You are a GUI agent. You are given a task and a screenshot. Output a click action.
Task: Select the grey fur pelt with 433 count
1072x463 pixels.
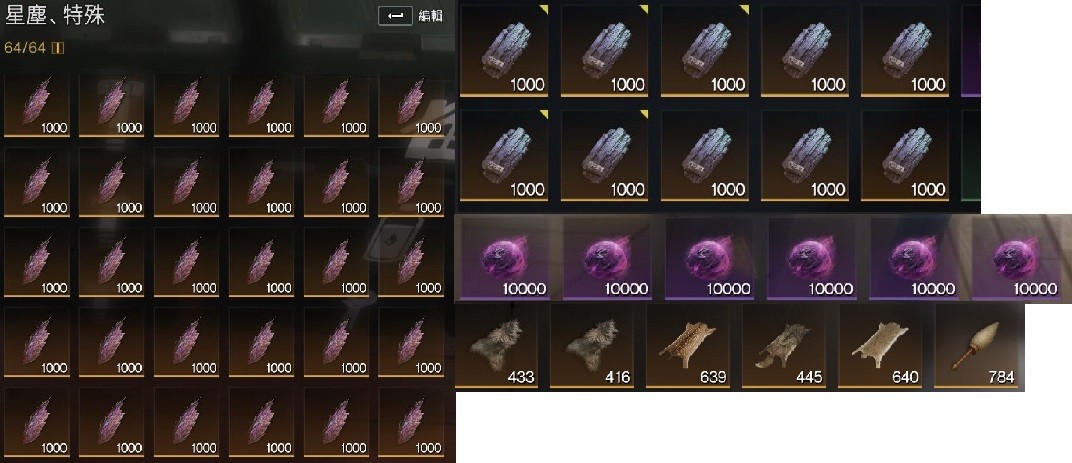496,346
